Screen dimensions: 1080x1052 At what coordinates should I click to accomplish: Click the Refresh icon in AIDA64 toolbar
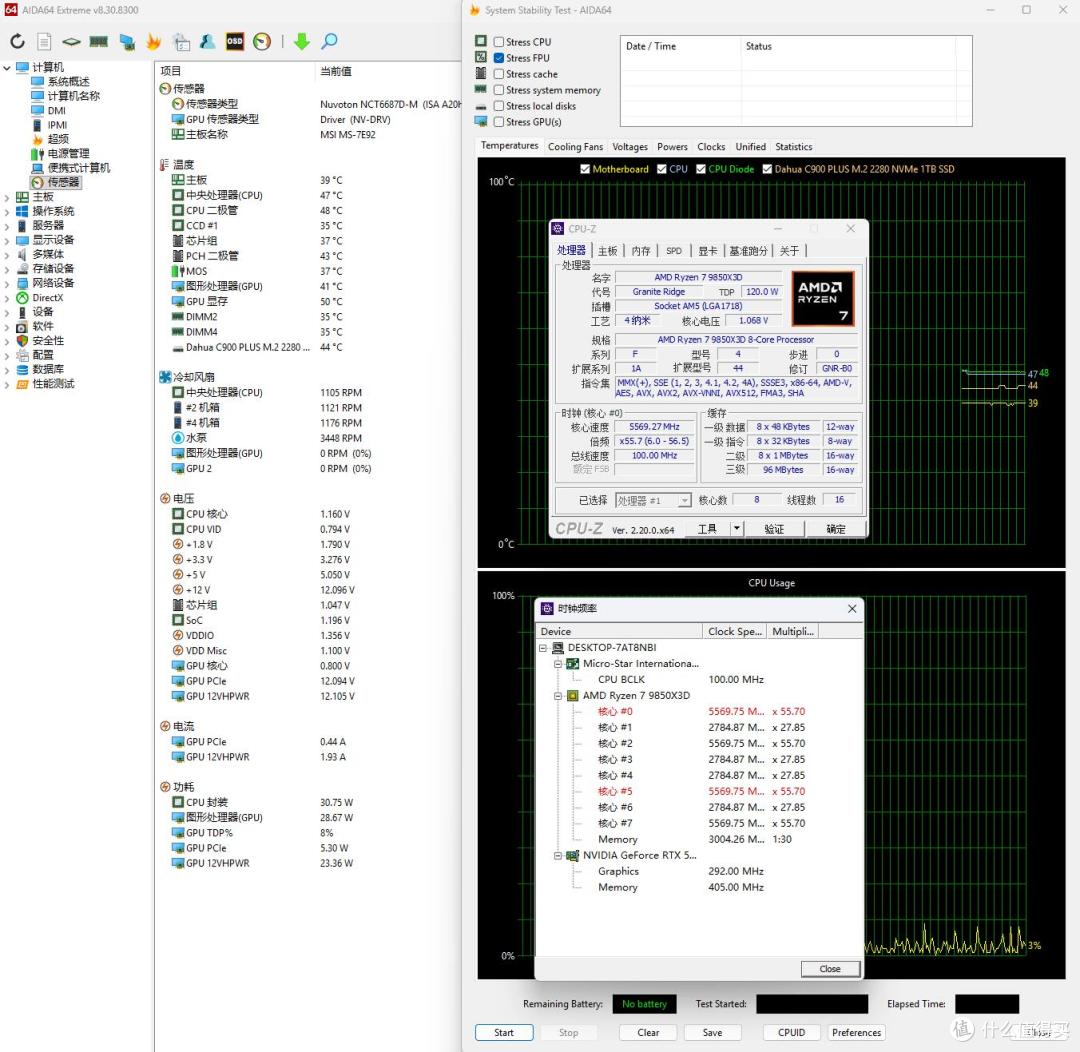click(x=17, y=41)
